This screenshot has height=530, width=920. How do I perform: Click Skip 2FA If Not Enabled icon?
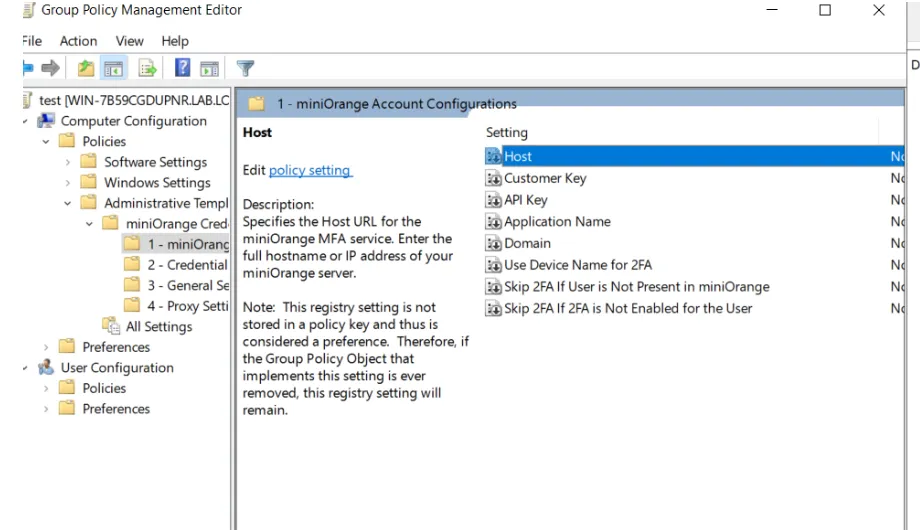pos(493,308)
